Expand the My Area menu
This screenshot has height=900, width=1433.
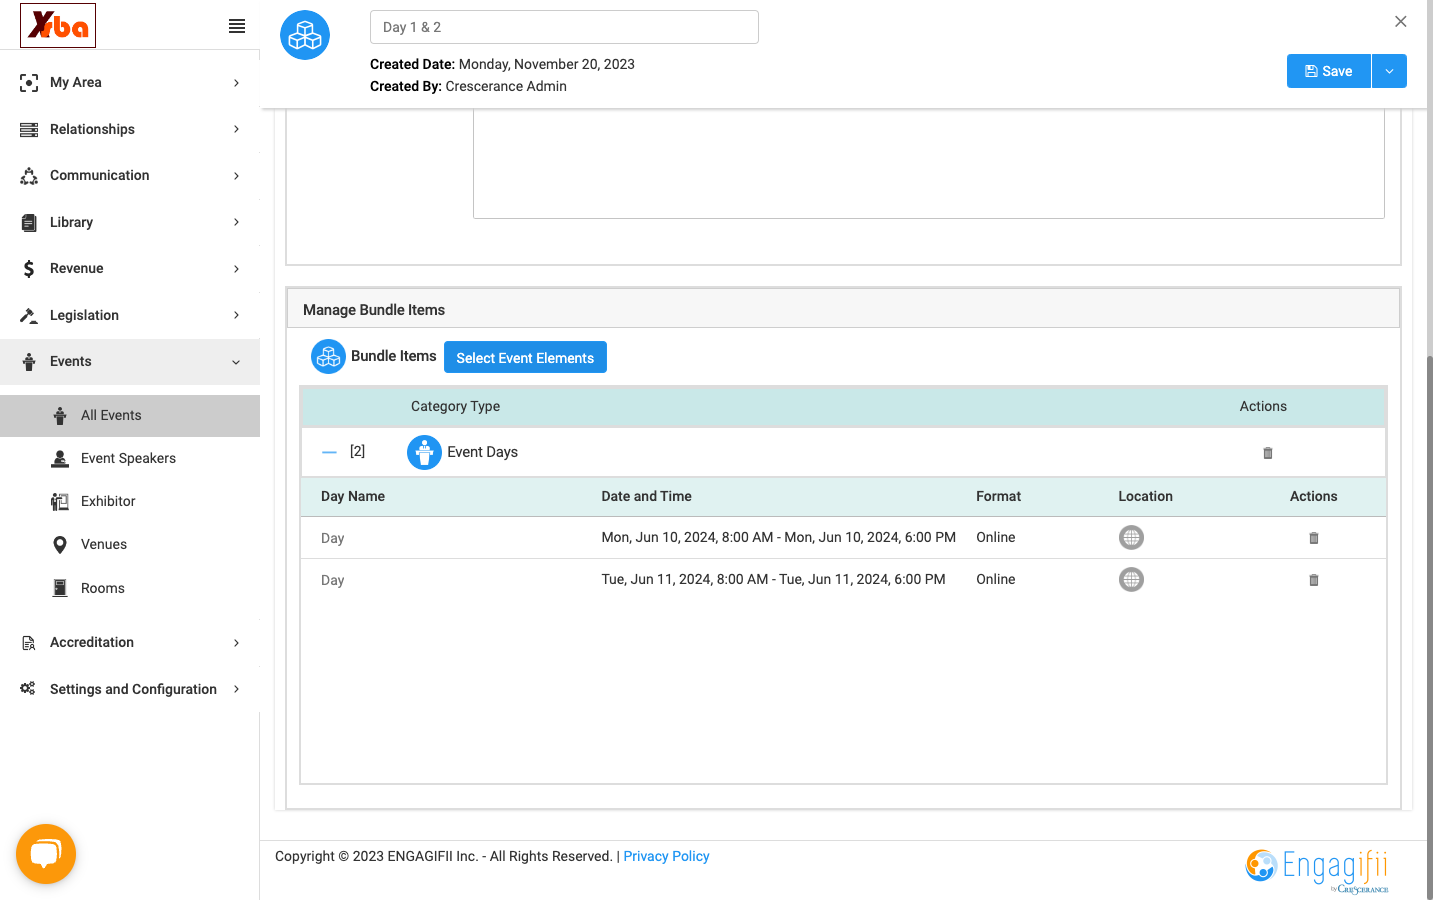point(130,83)
